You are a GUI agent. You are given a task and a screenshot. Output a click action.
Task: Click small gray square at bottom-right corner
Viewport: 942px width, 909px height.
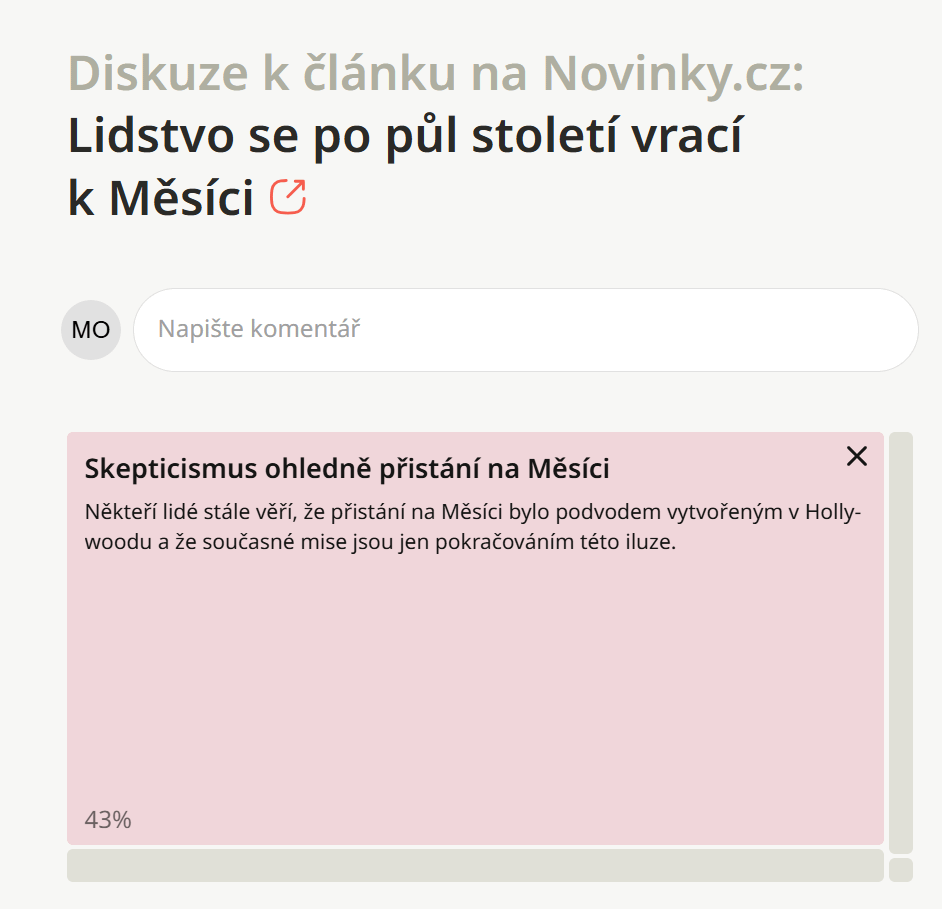900,870
